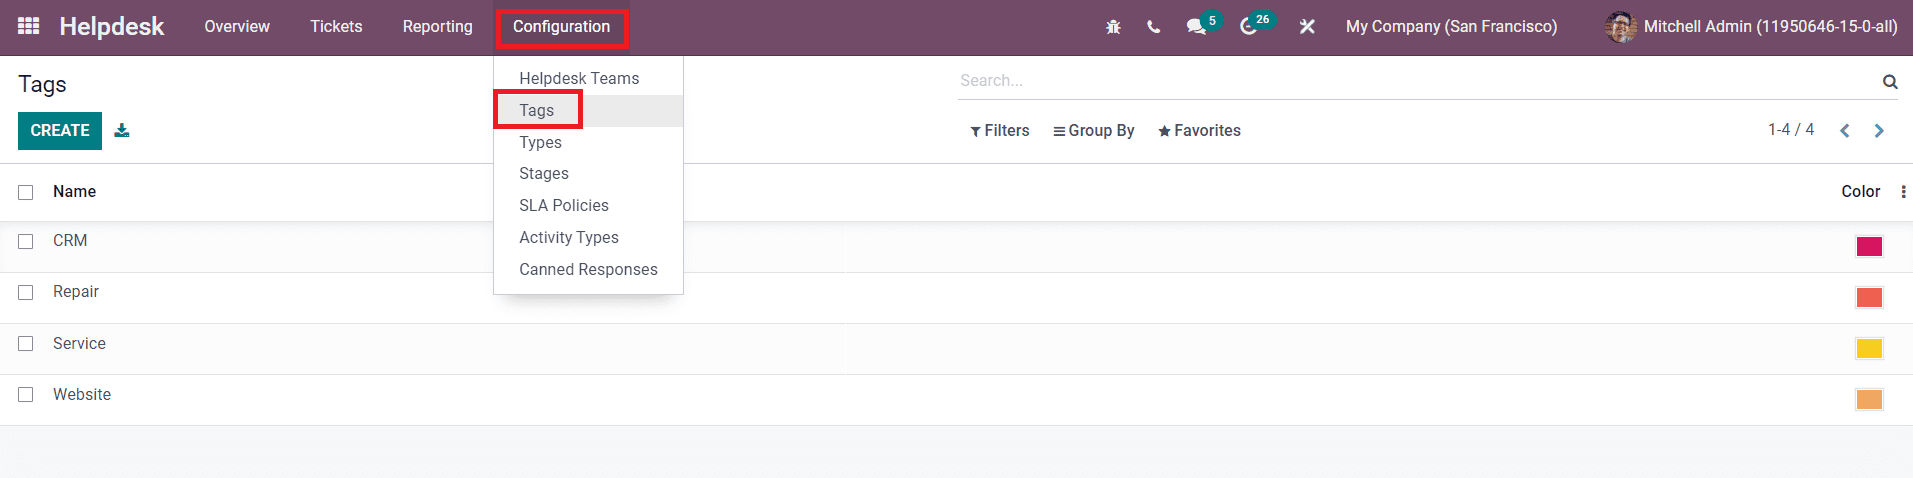Click the Website orange color swatch
Screen dimensions: 1913x478
[1869, 400]
